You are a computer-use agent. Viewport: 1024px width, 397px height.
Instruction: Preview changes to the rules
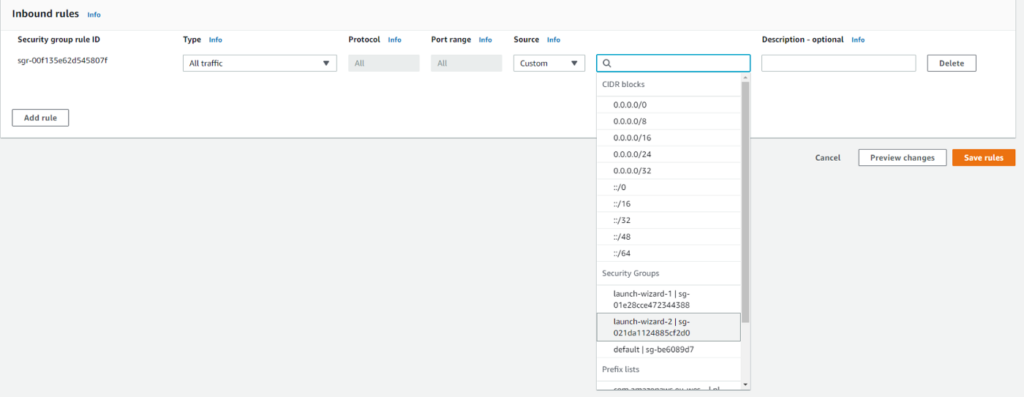point(902,157)
